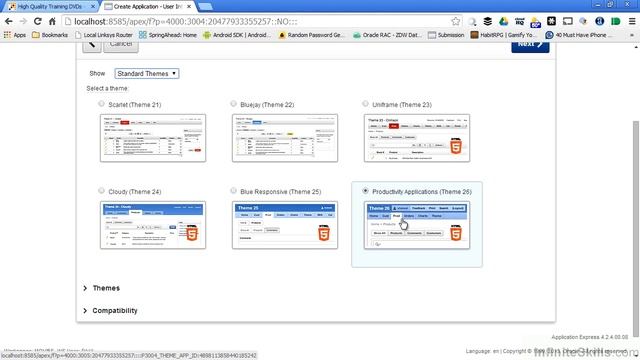This screenshot has height=360, width=640.
Task: Open the Android SDK bookmark
Action: click(237, 35)
